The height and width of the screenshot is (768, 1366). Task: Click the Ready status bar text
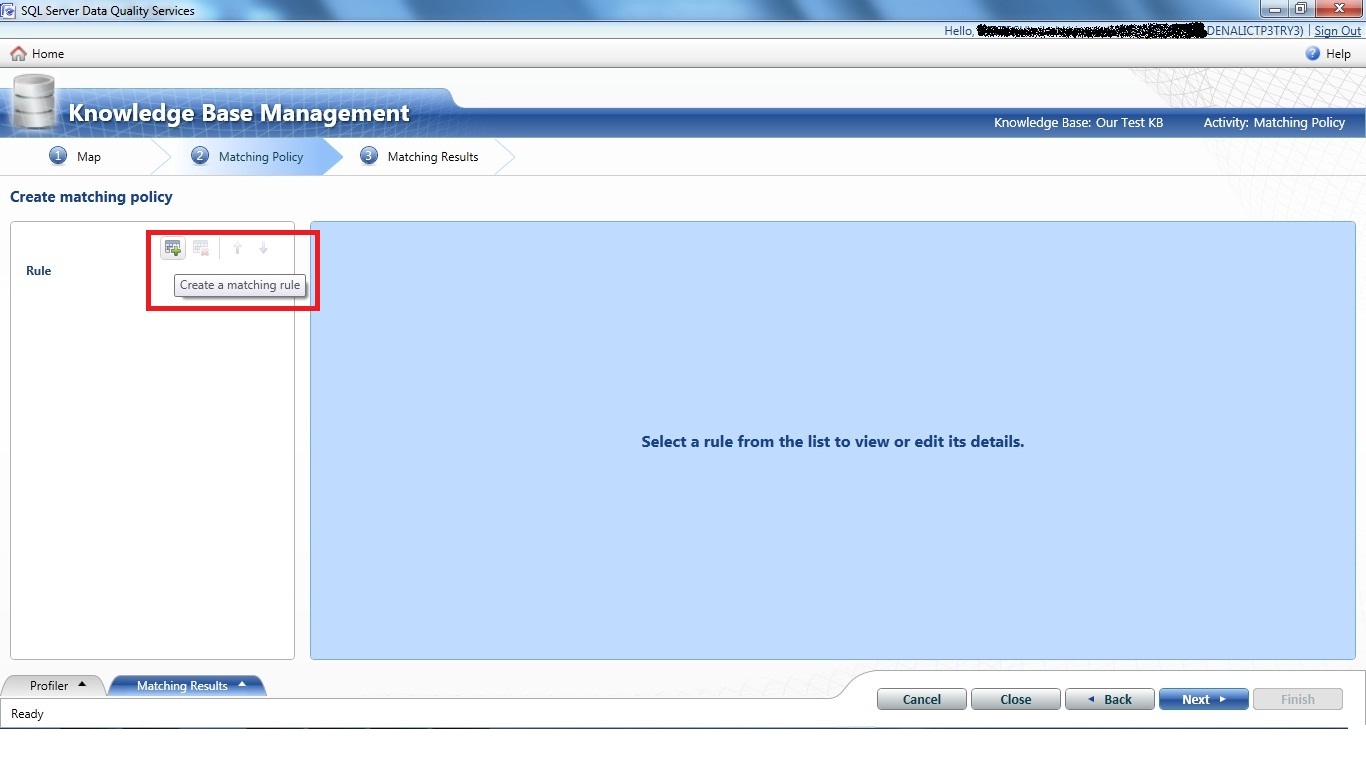(27, 714)
